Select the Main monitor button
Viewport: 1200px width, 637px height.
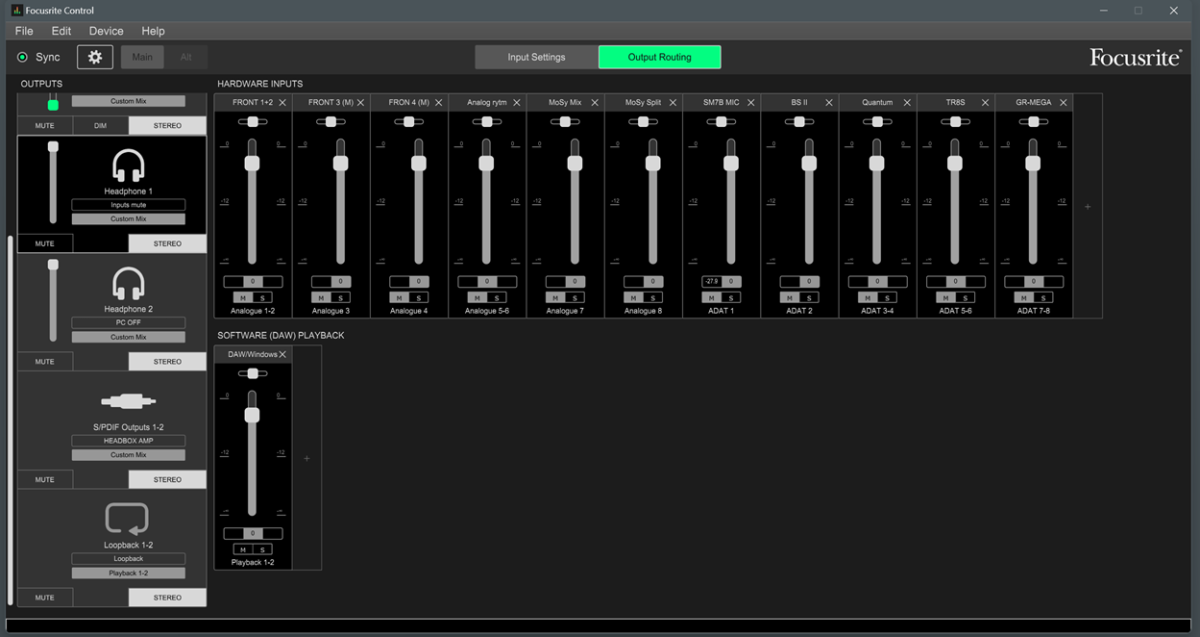tap(143, 57)
